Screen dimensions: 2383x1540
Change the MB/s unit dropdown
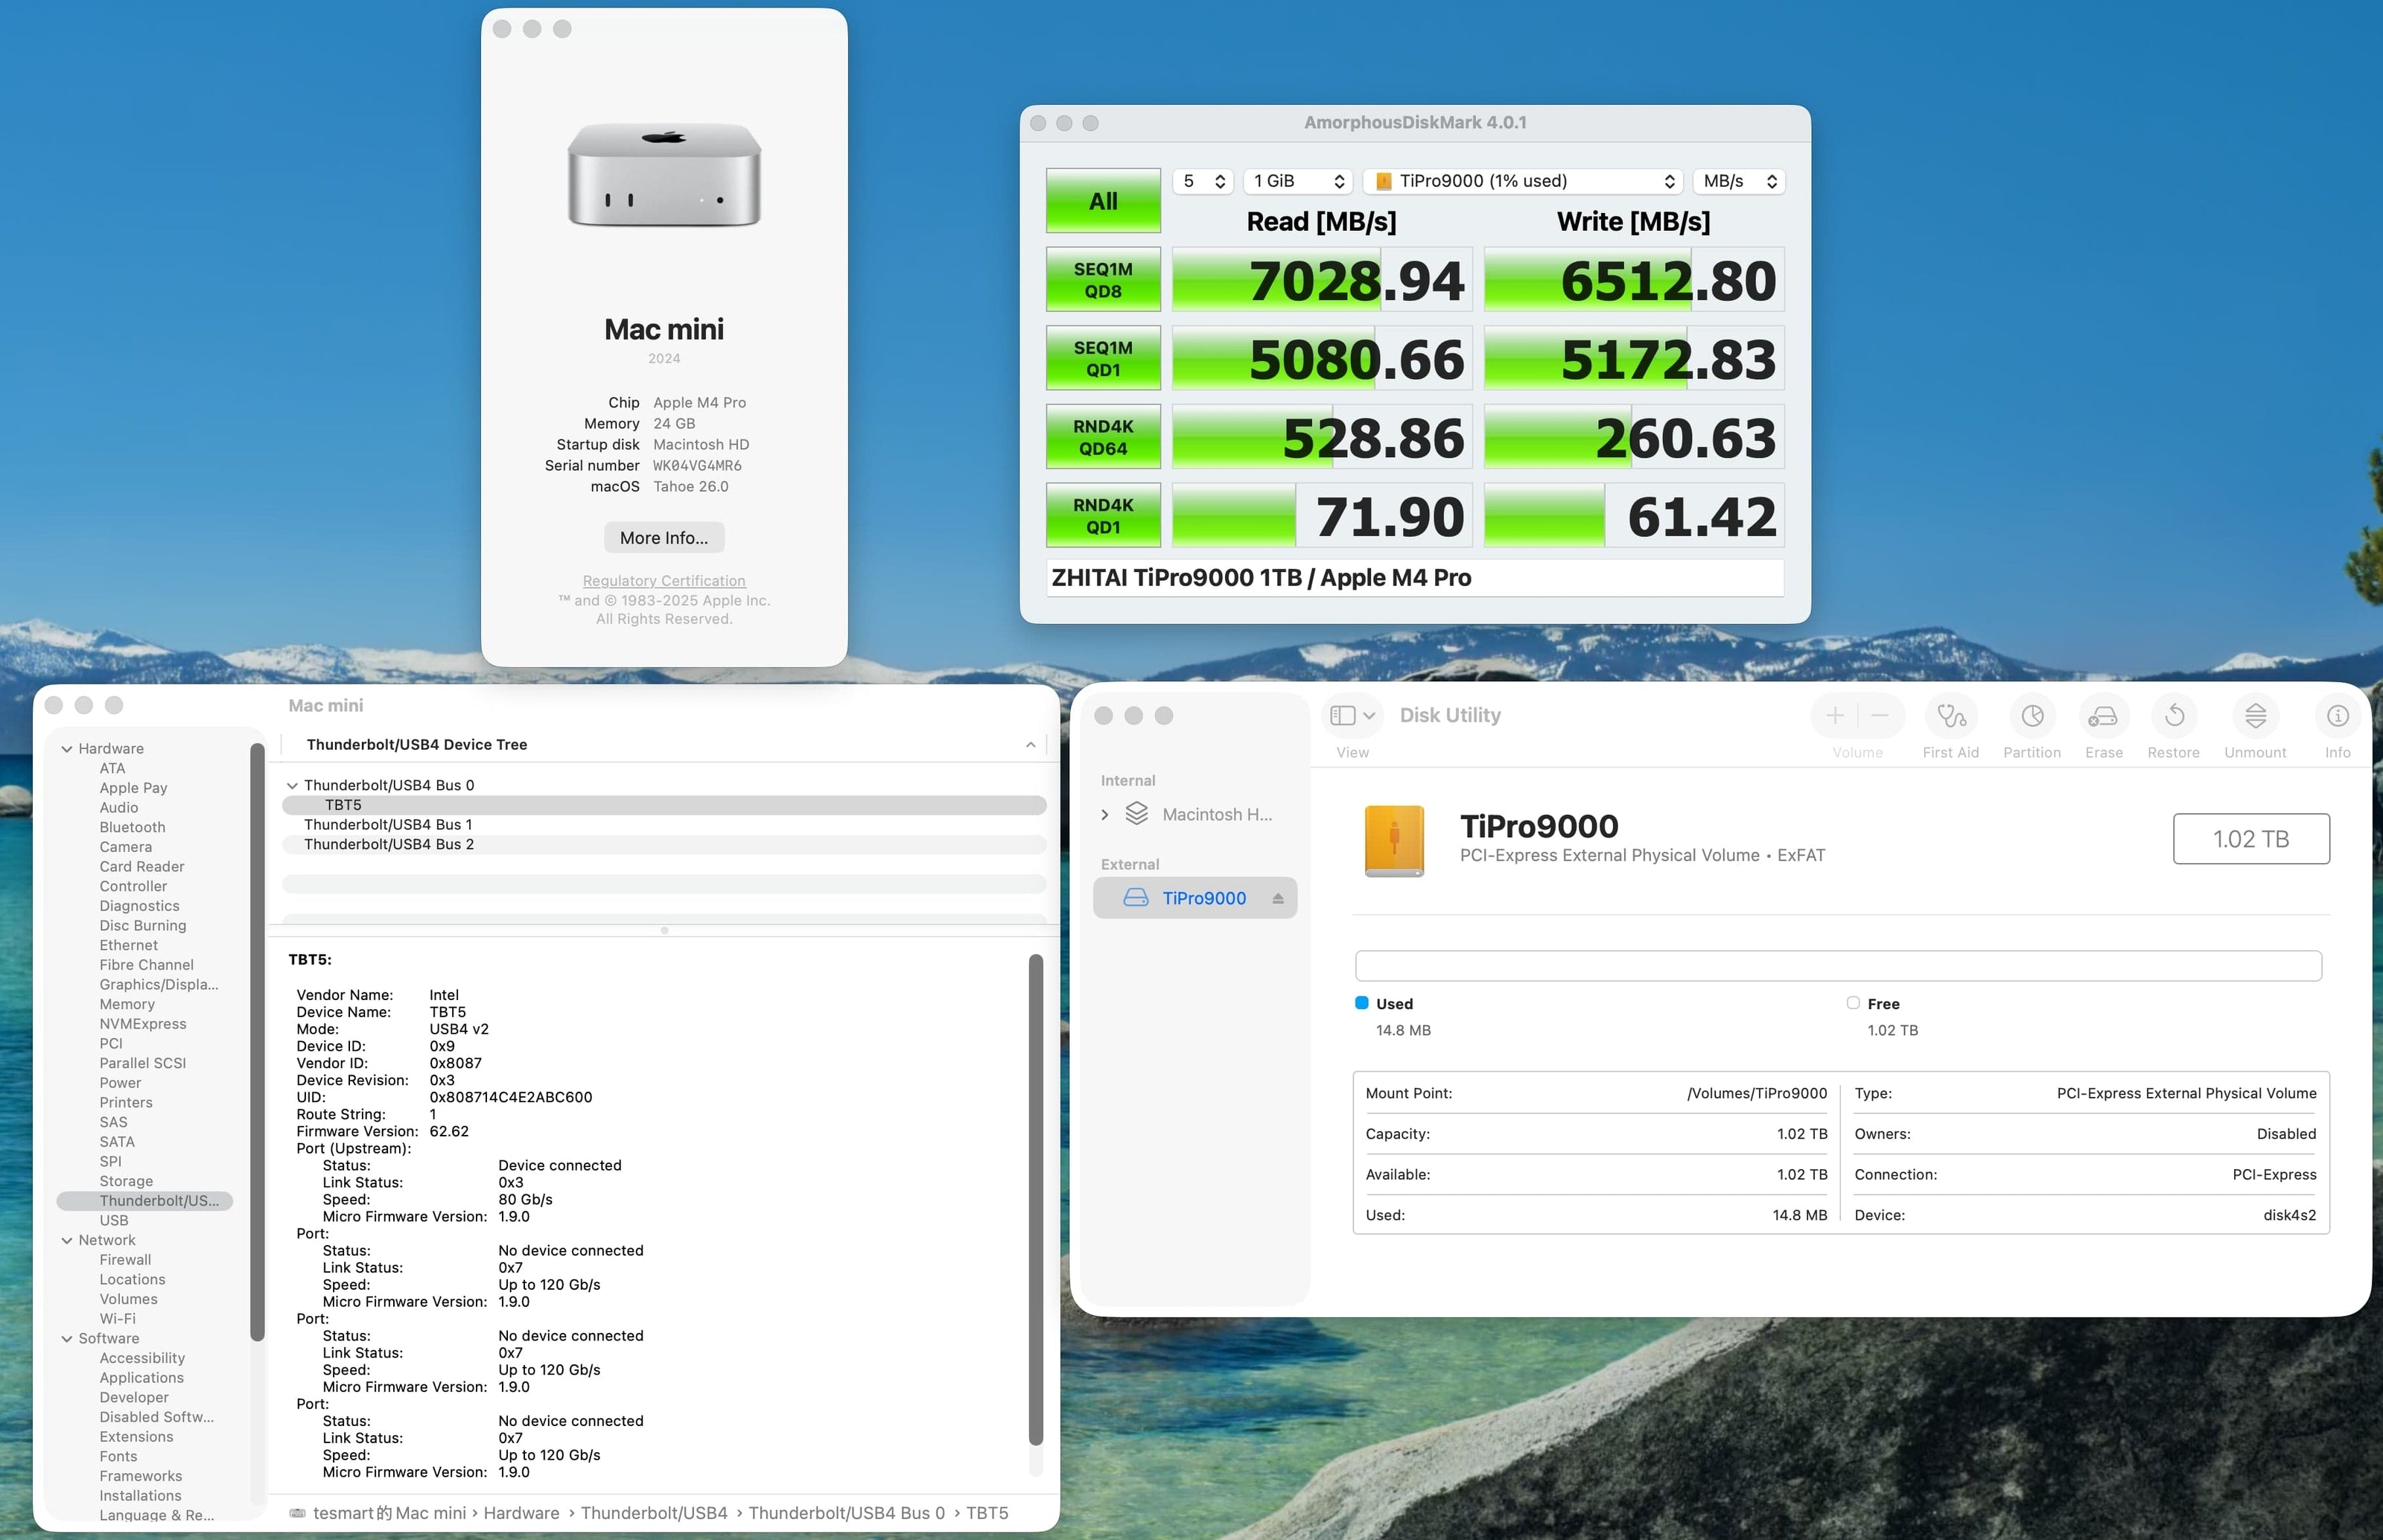click(1739, 181)
